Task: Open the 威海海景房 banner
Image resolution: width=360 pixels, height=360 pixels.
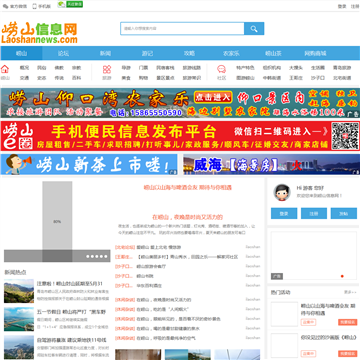Action: (x=271, y=164)
